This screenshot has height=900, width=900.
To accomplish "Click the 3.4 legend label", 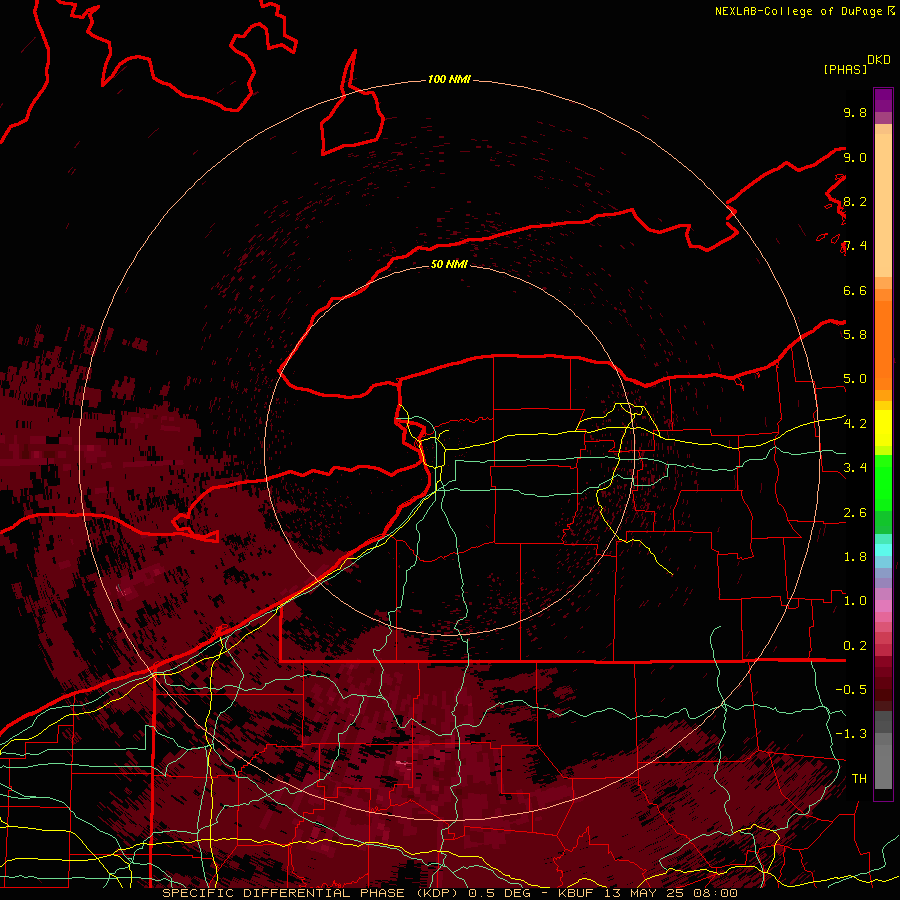I will pos(855,468).
